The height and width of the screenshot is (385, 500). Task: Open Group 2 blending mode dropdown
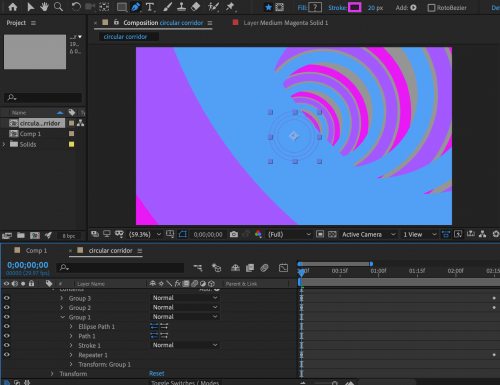pos(185,307)
